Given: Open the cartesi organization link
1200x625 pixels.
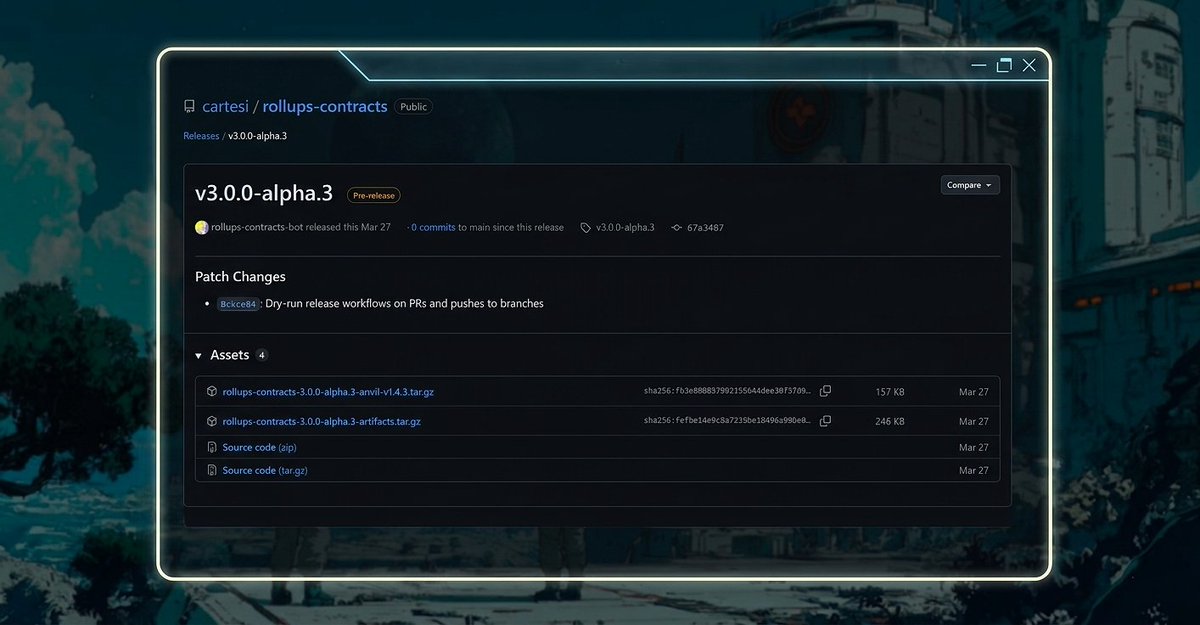Looking at the screenshot, I should click(226, 106).
